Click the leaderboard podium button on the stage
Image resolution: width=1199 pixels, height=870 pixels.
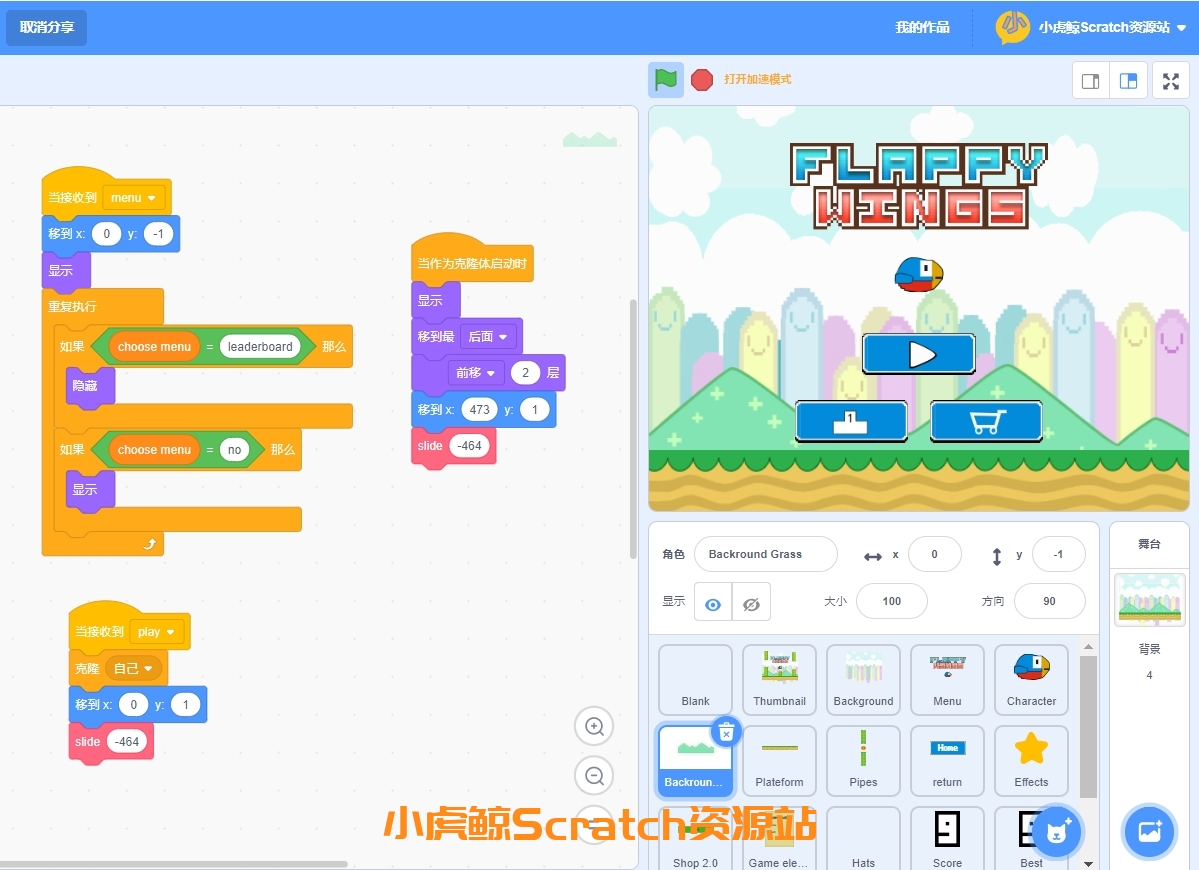[851, 421]
